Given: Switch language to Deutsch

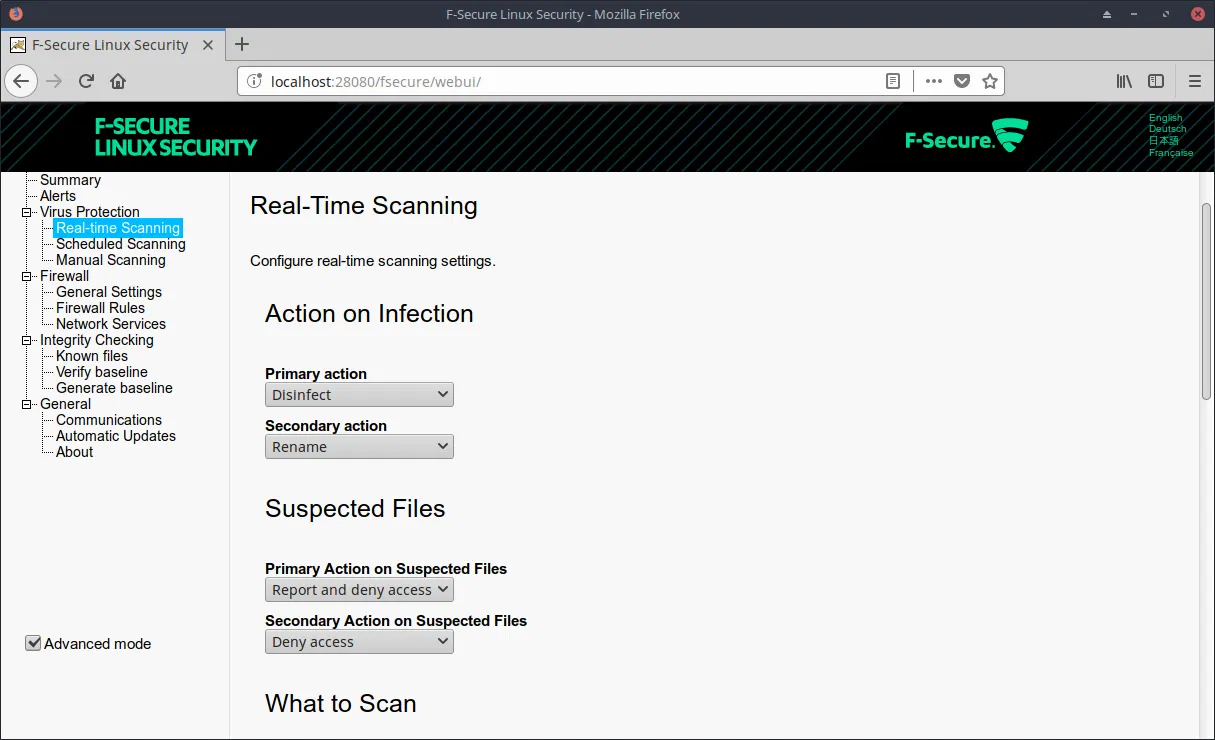Looking at the screenshot, I should coord(1167,129).
